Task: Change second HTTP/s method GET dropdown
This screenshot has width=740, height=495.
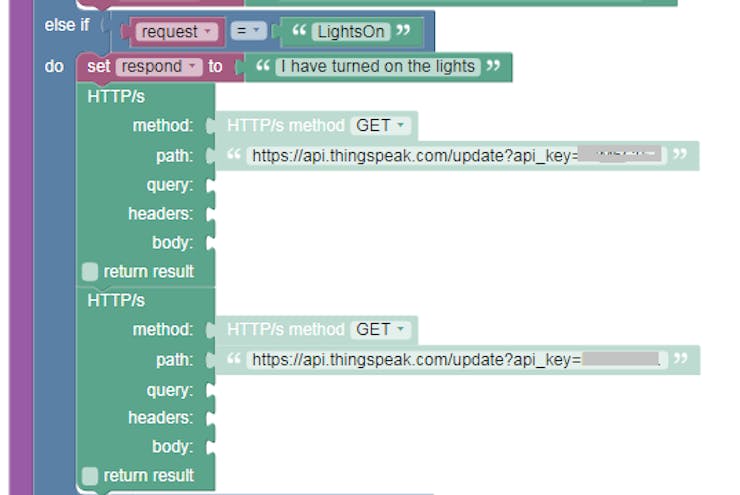Action: click(x=380, y=329)
